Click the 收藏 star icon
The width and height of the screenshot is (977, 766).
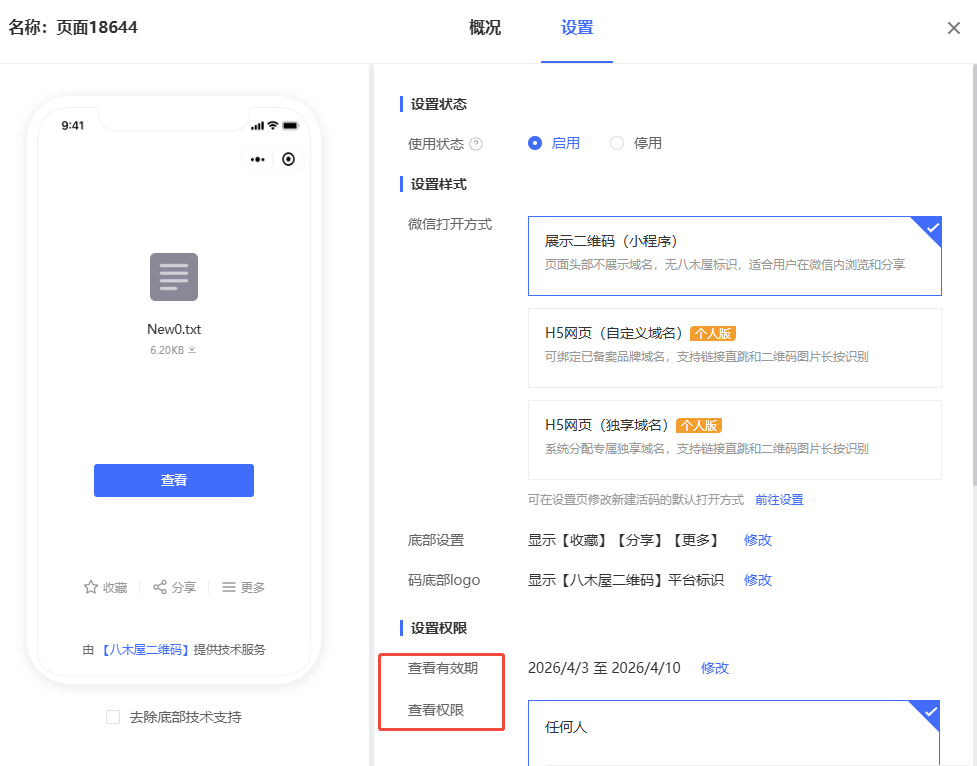pyautogui.click(x=90, y=587)
